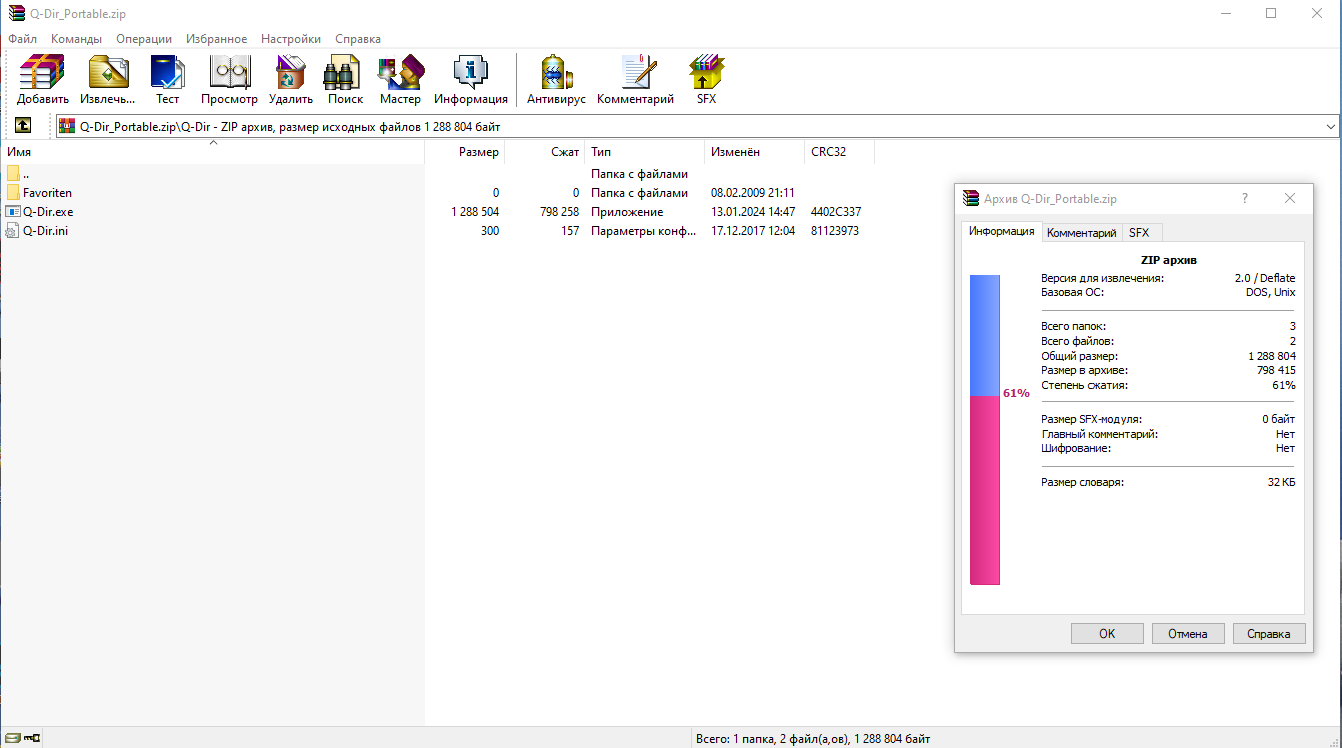The image size is (1342, 748).
Task: Click the Степень сжатия value 61%
Action: [1283, 385]
